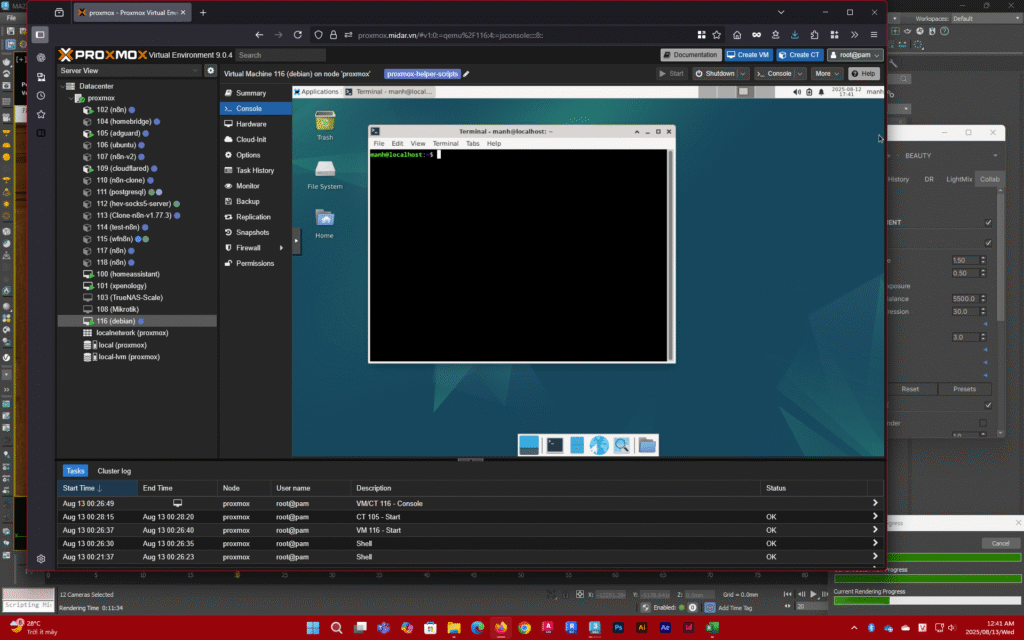
Task: Collapse the Datacenter tree node
Action: click(63, 87)
